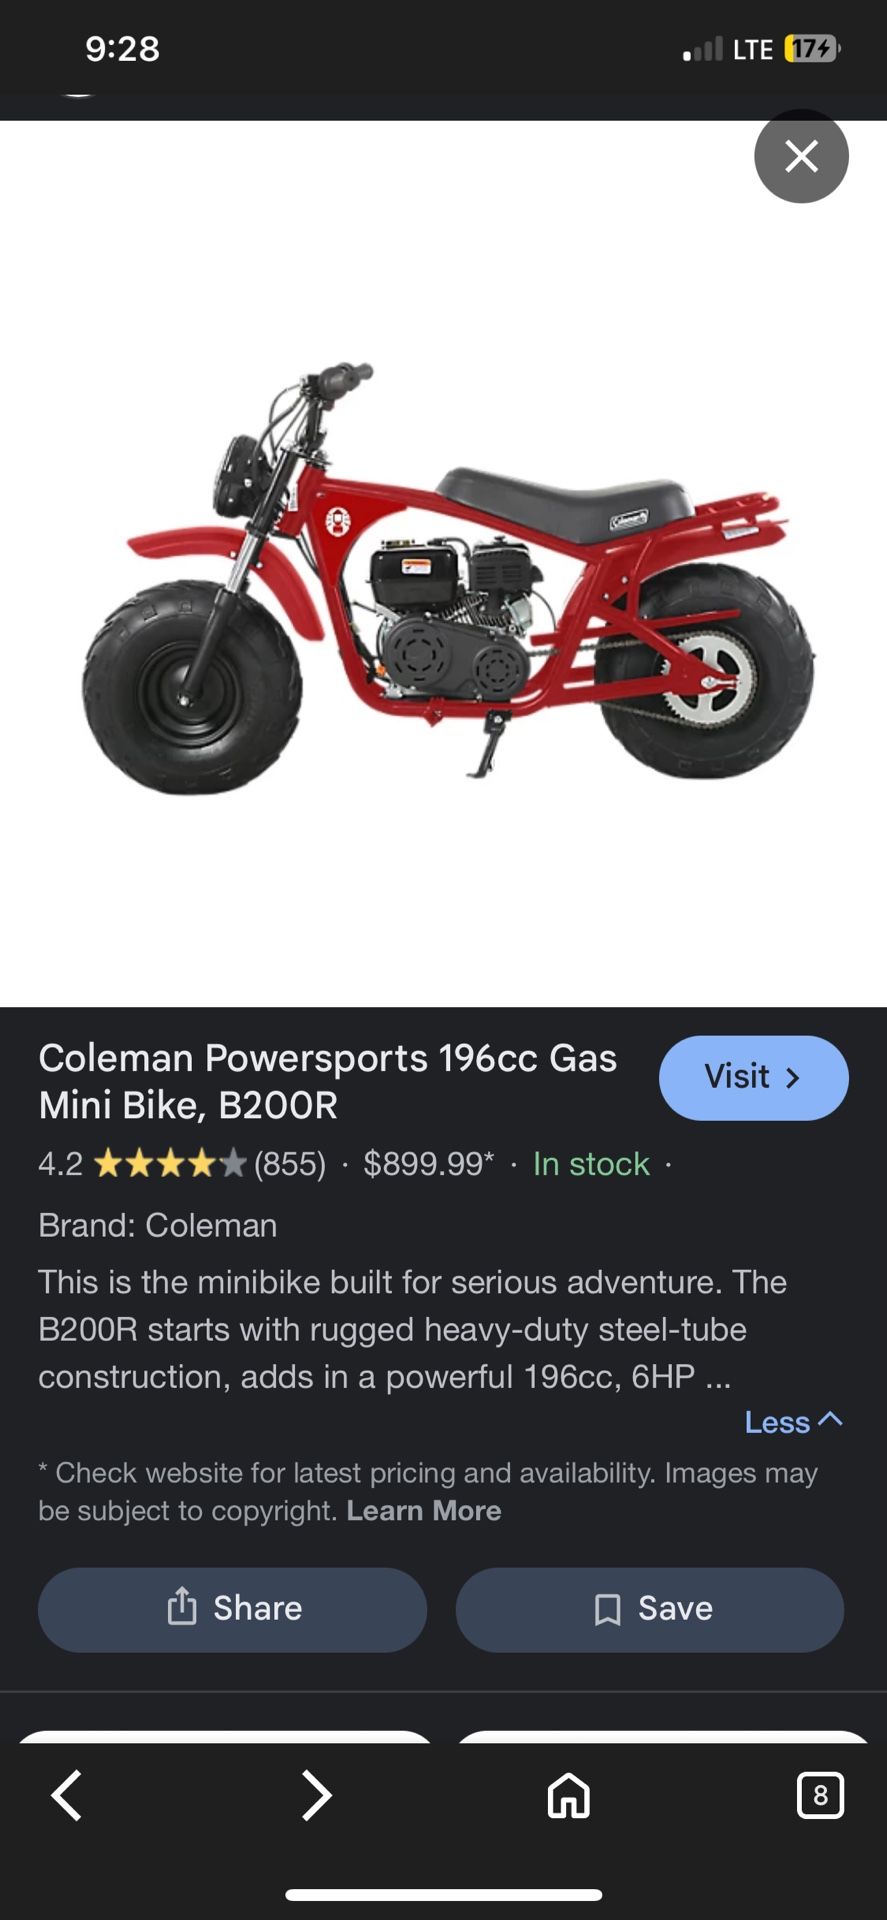Tap the Learn More link
The height and width of the screenshot is (1920, 887).
pyautogui.click(x=424, y=1510)
